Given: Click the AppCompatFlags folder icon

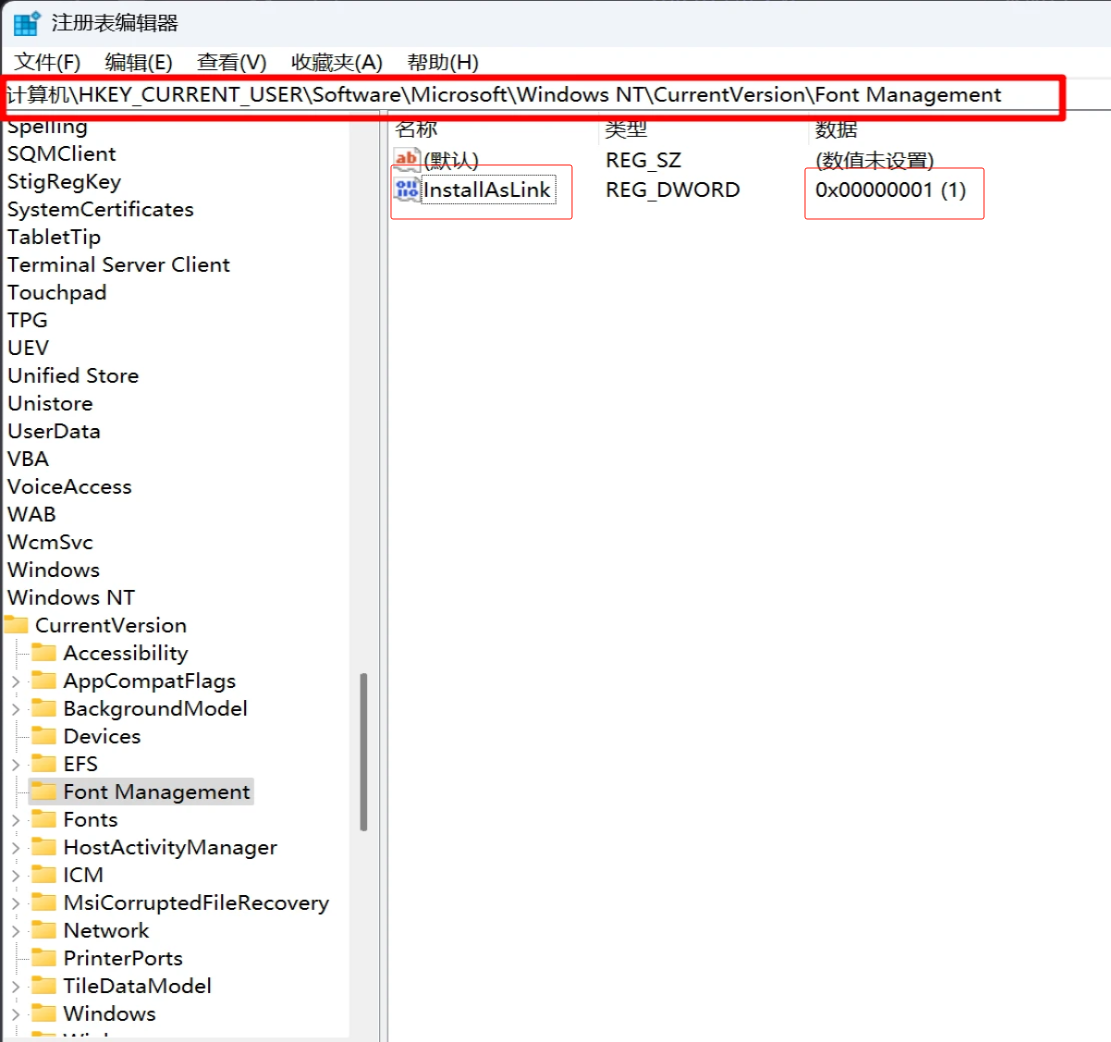Looking at the screenshot, I should pos(44,680).
